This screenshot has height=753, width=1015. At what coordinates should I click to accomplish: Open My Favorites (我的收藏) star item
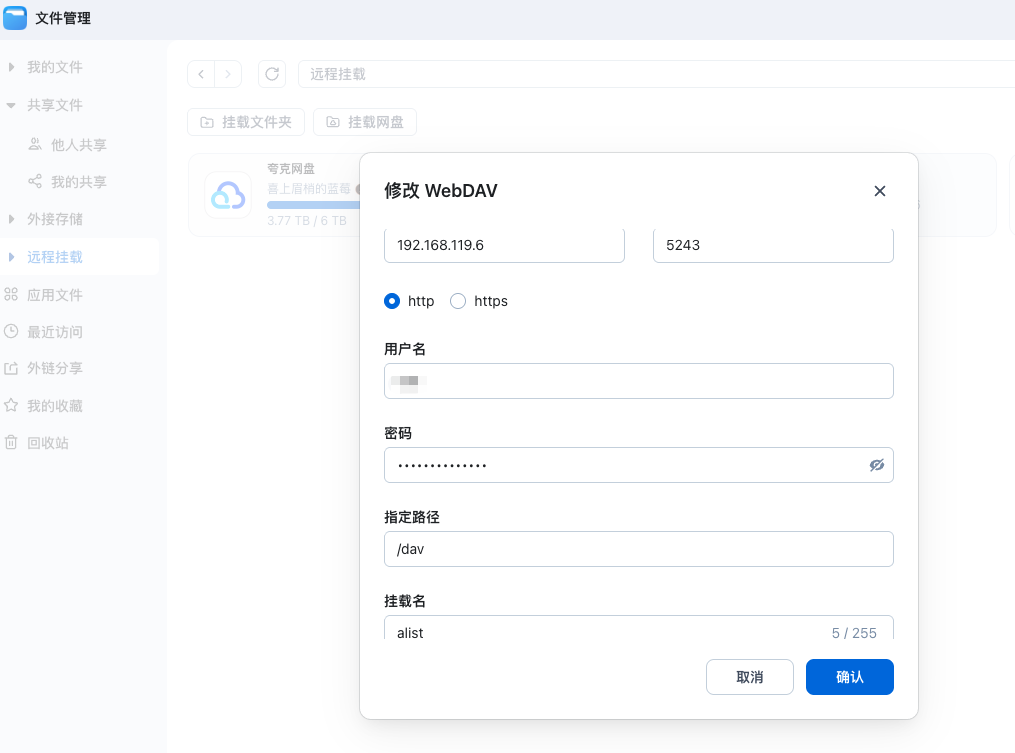tap(54, 406)
